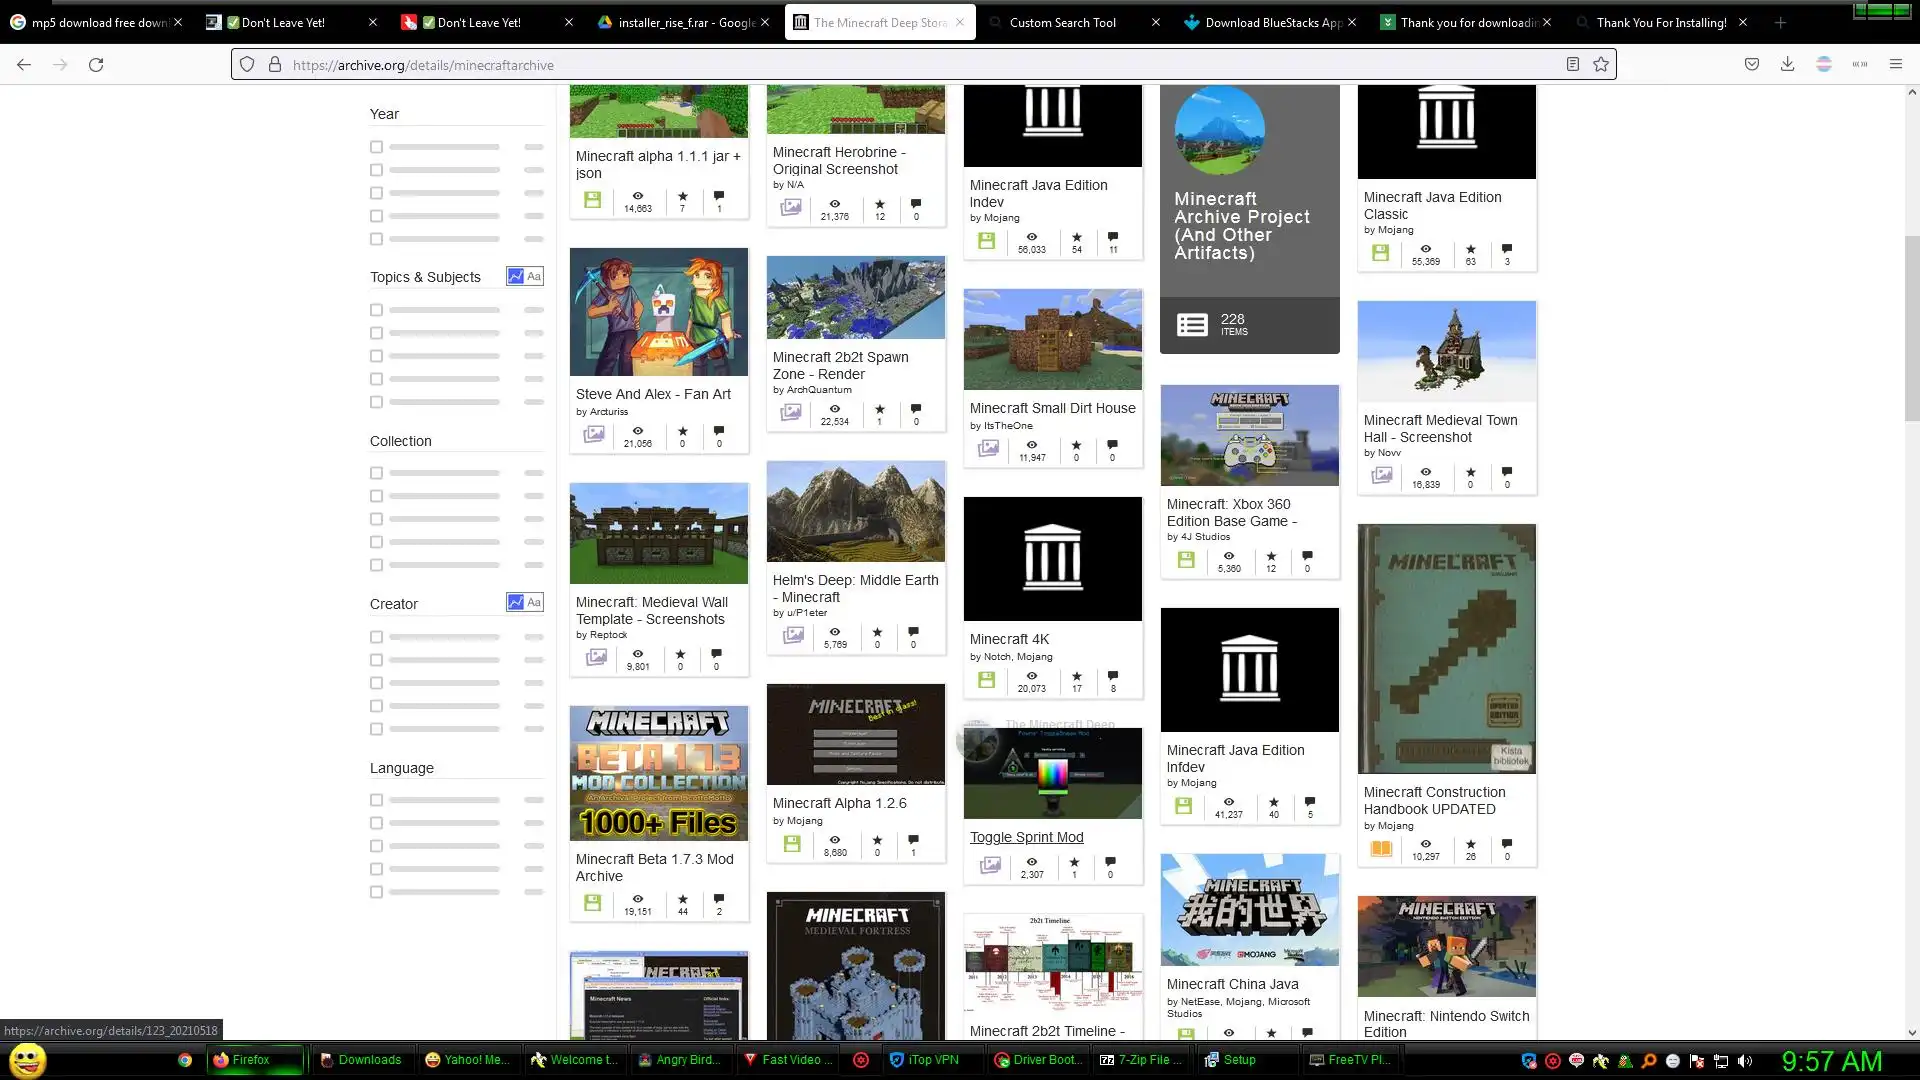Screen dimensions: 1920x1080
Task: Reload the current page
Action: (x=96, y=65)
